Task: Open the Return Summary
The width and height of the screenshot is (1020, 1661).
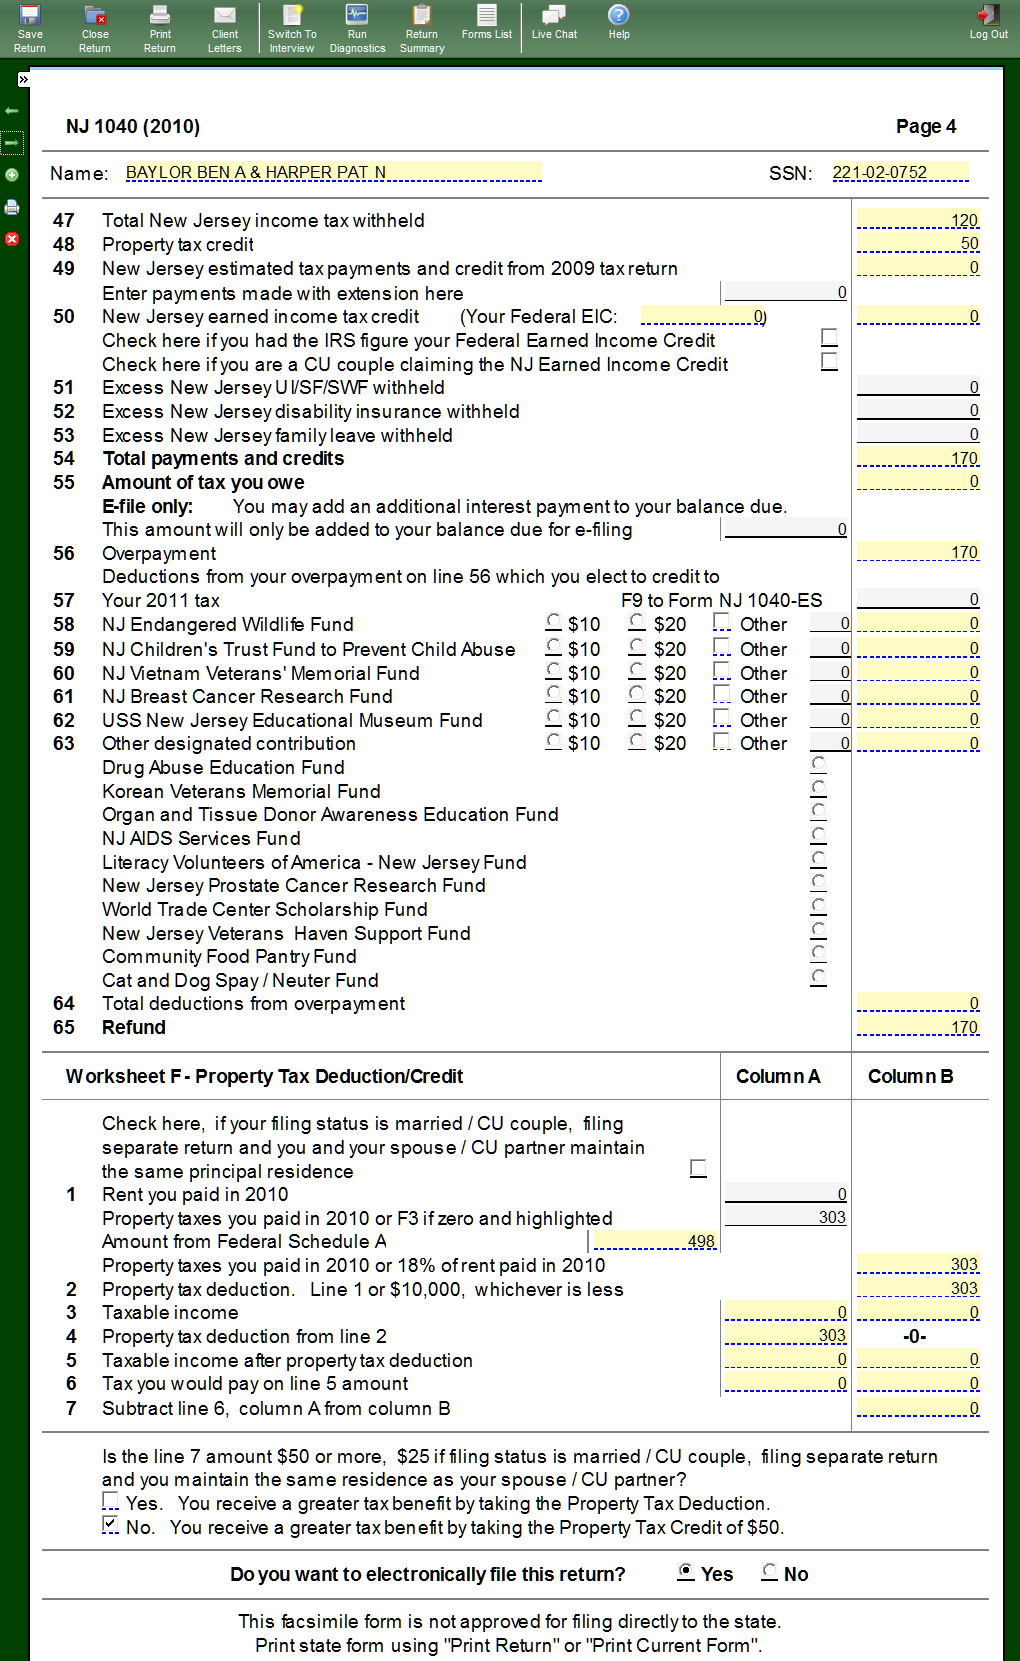Action: click(x=422, y=27)
